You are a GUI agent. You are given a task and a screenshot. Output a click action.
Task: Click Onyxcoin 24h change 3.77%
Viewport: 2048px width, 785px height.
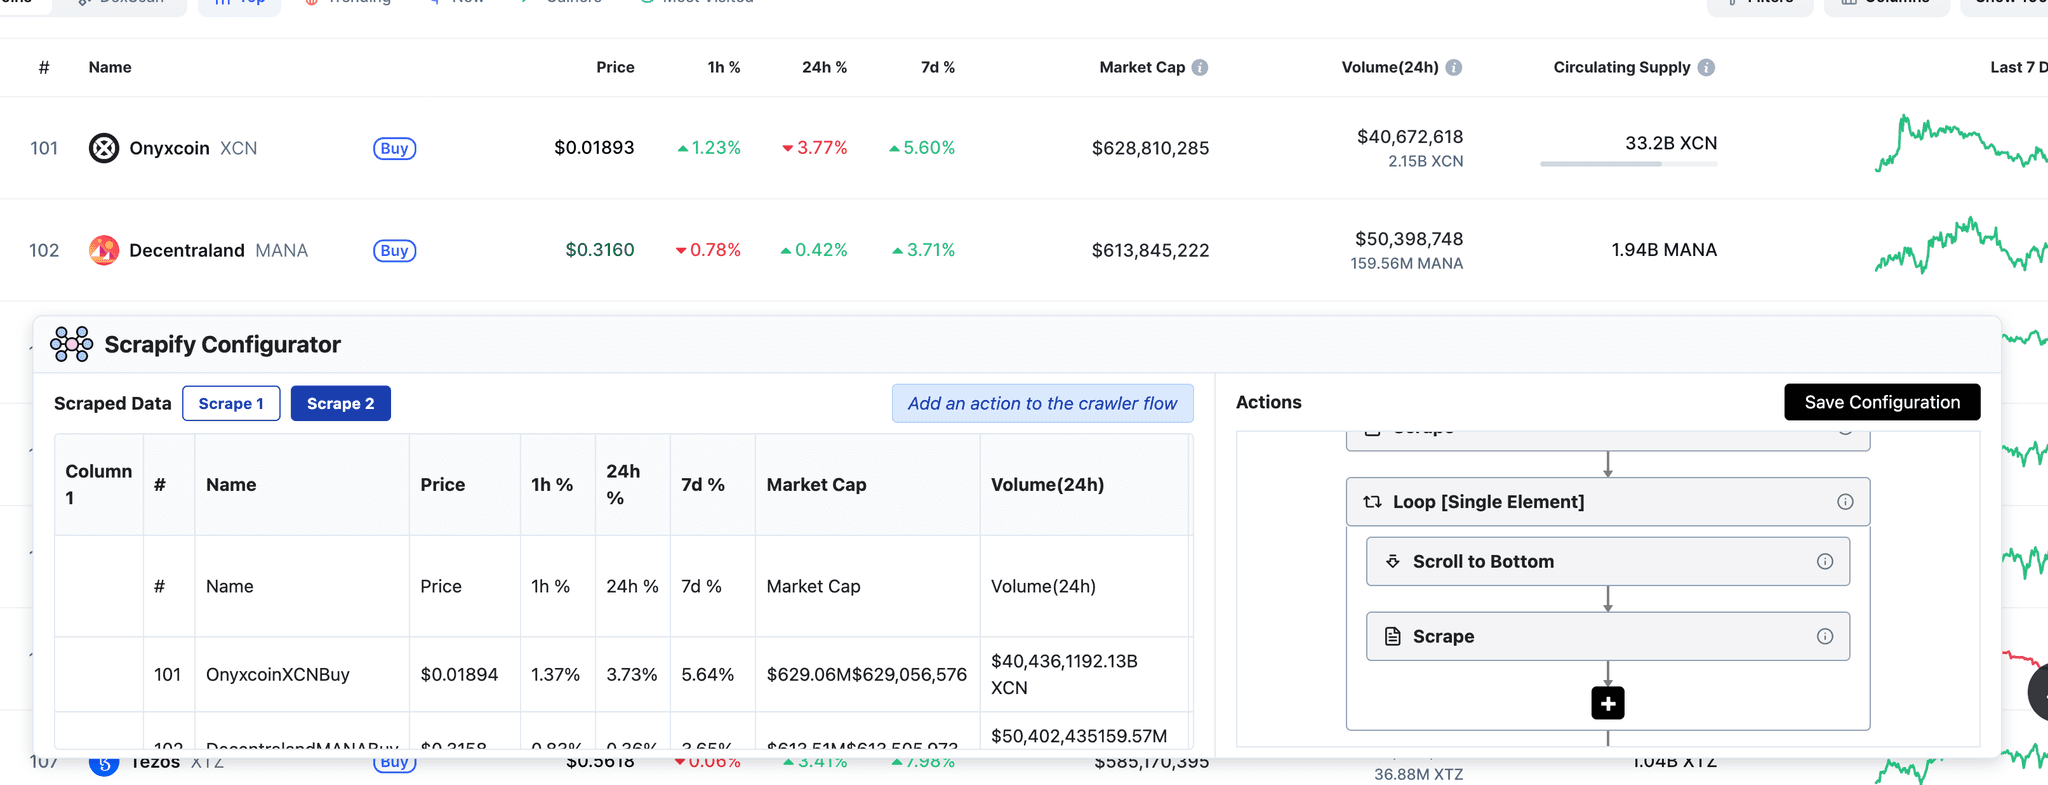tap(815, 148)
